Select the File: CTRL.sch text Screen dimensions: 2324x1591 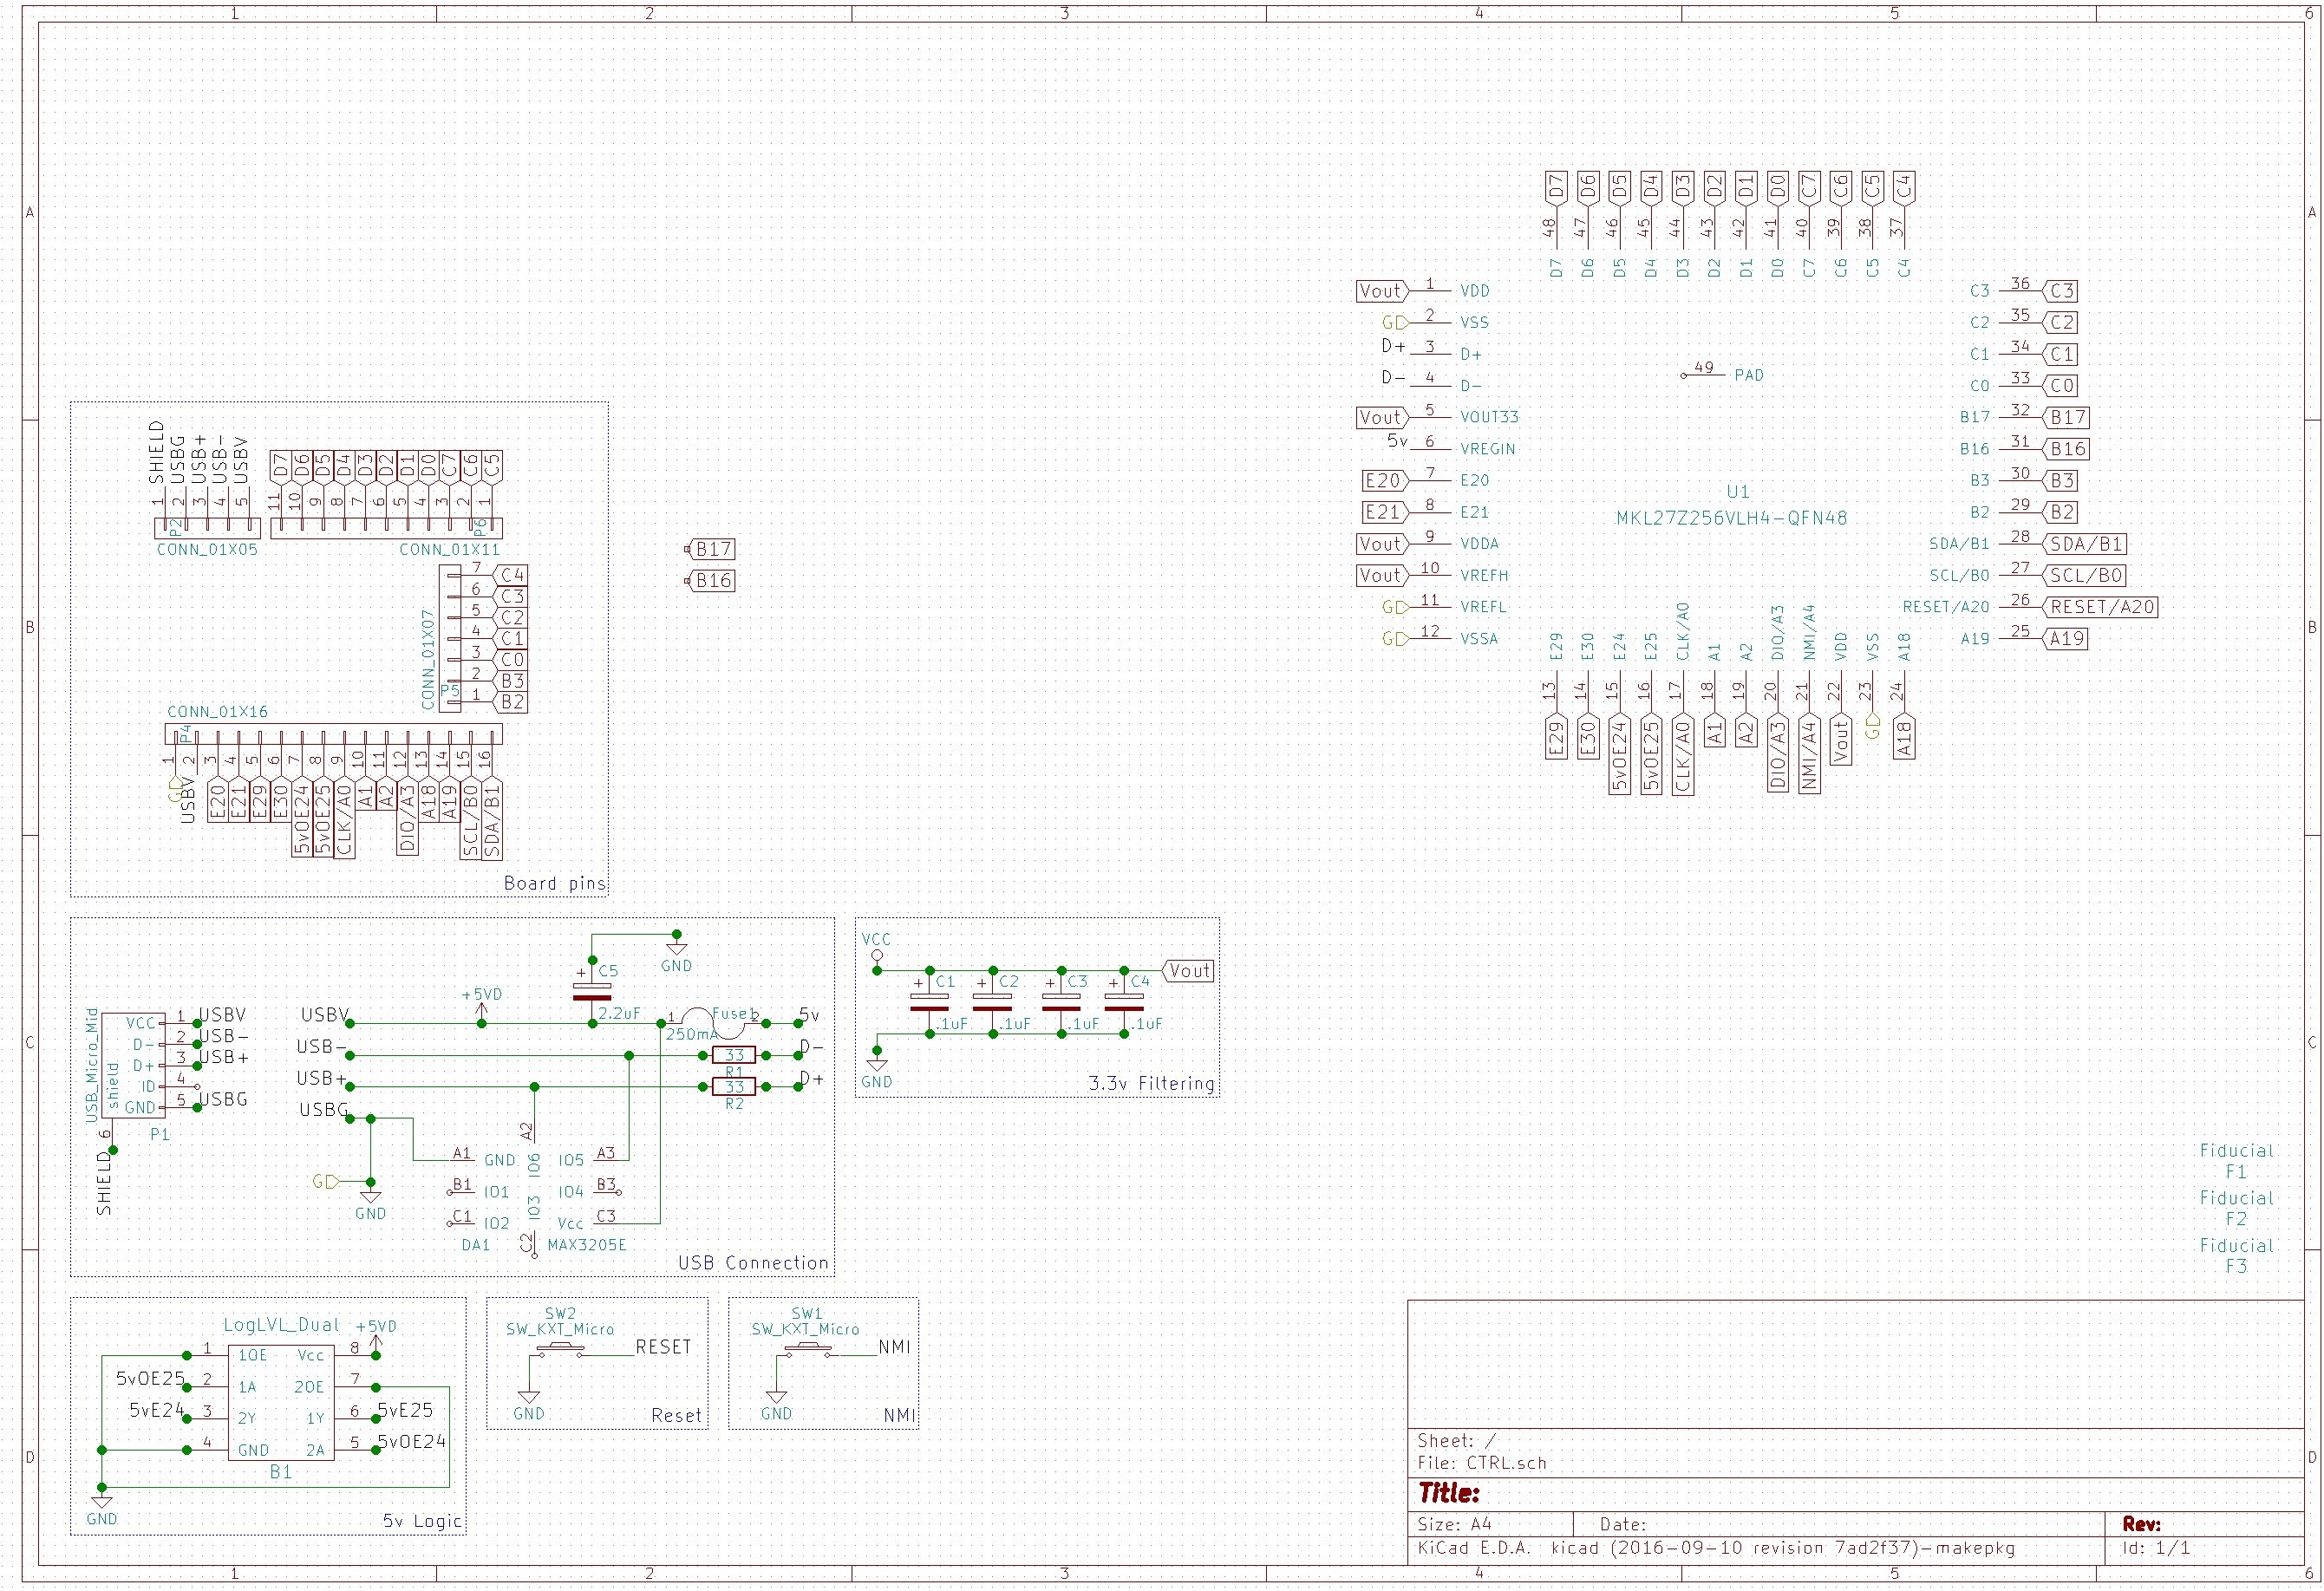point(1483,1462)
